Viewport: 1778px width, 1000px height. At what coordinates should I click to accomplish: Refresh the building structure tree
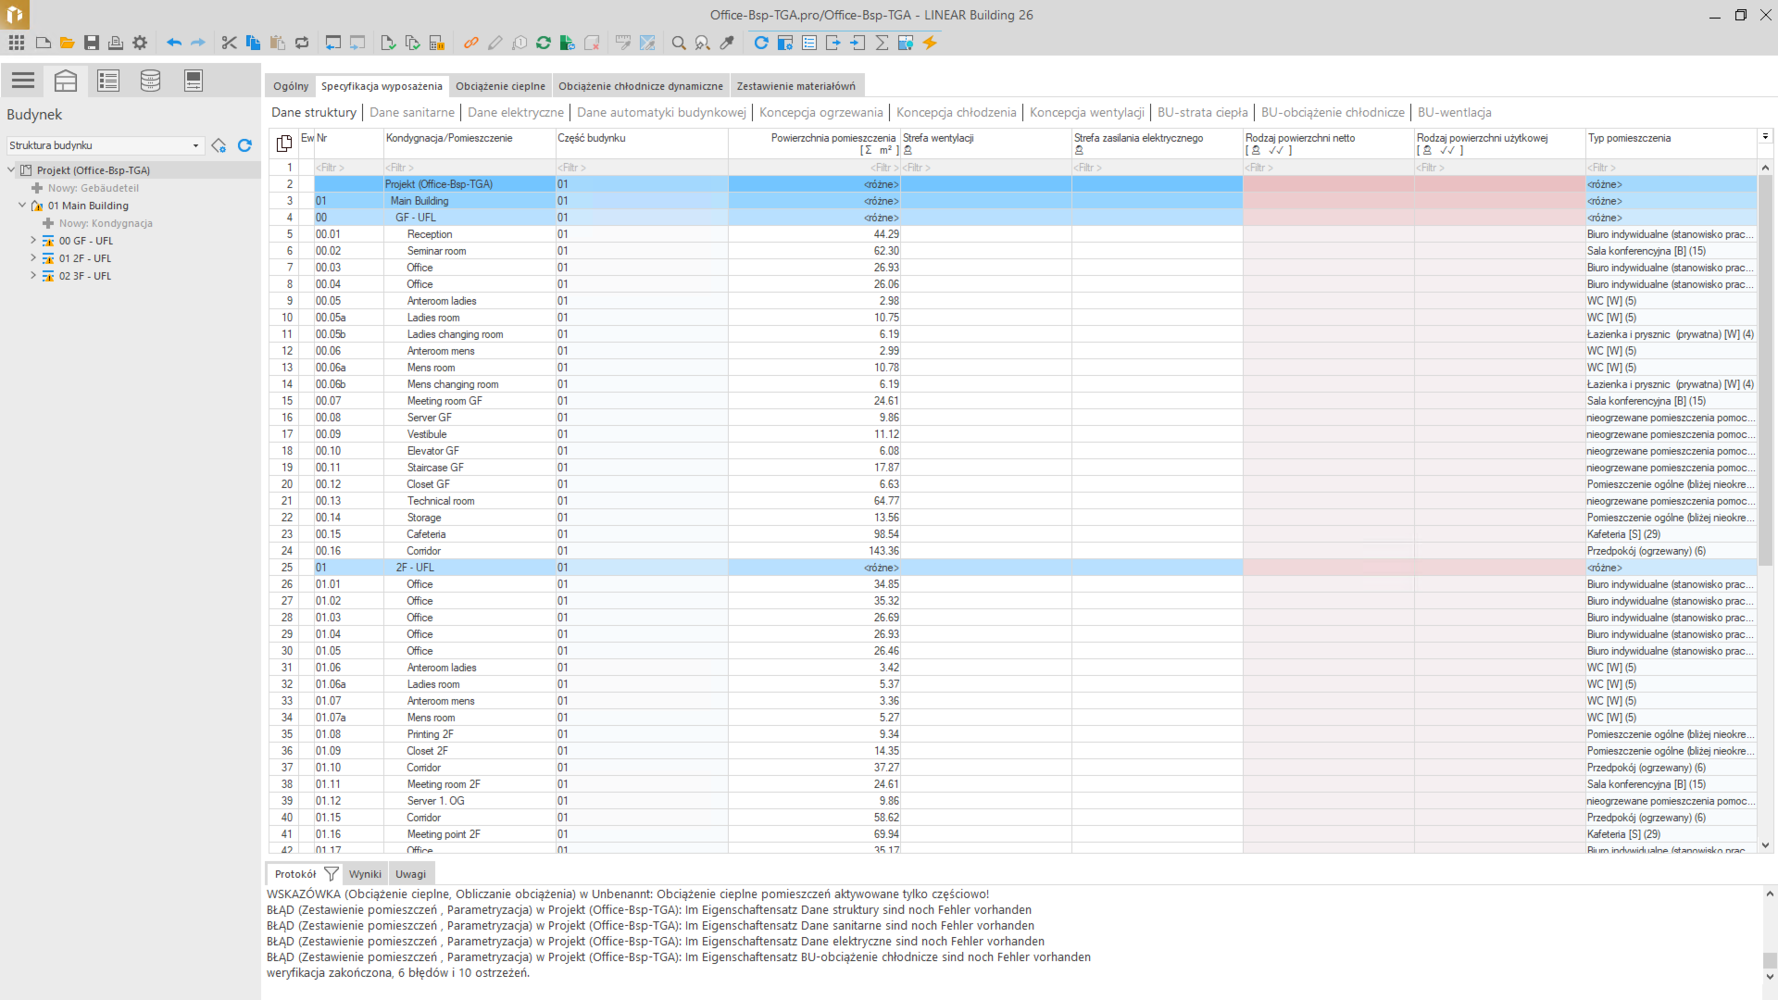245,146
